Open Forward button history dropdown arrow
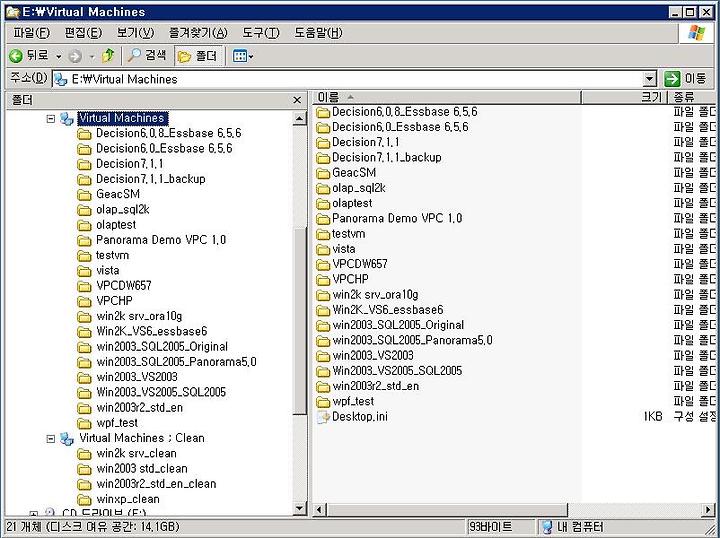Image resolution: width=720 pixels, height=538 pixels. pos(92,57)
